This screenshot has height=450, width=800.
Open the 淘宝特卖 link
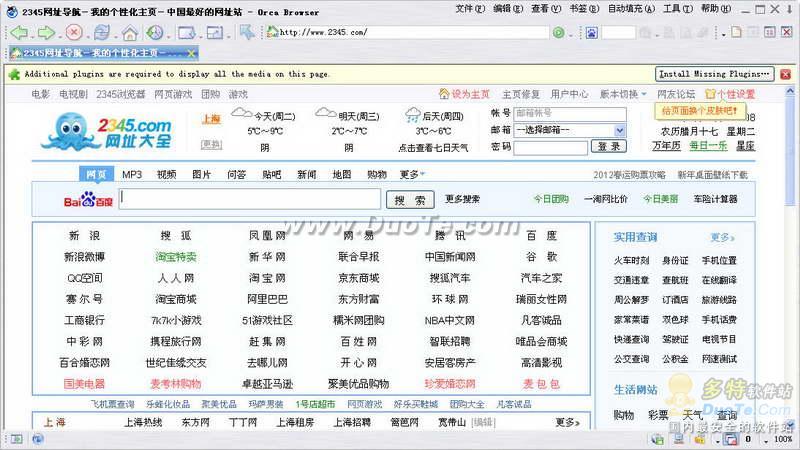coord(176,257)
